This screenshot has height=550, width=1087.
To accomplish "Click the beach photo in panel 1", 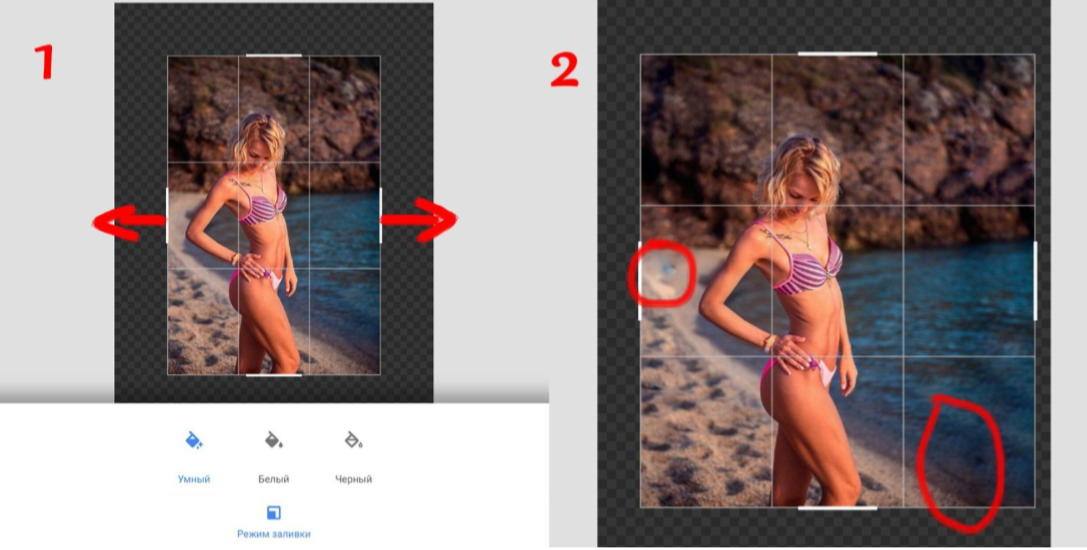I will pyautogui.click(x=274, y=216).
